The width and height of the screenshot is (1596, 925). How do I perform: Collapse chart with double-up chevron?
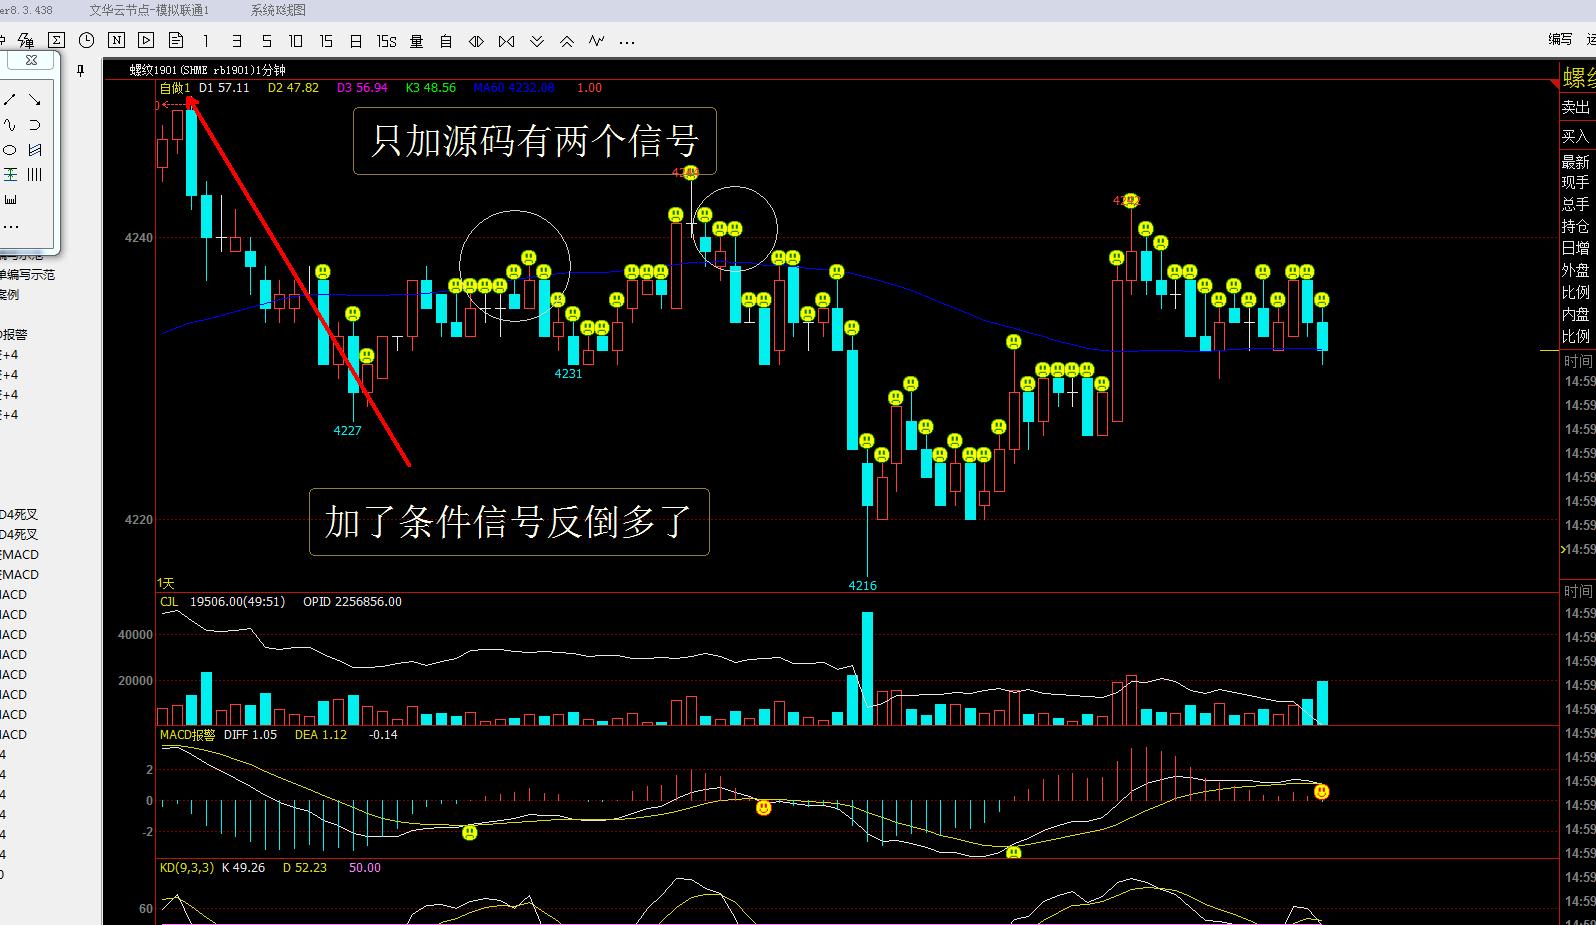[x=567, y=41]
